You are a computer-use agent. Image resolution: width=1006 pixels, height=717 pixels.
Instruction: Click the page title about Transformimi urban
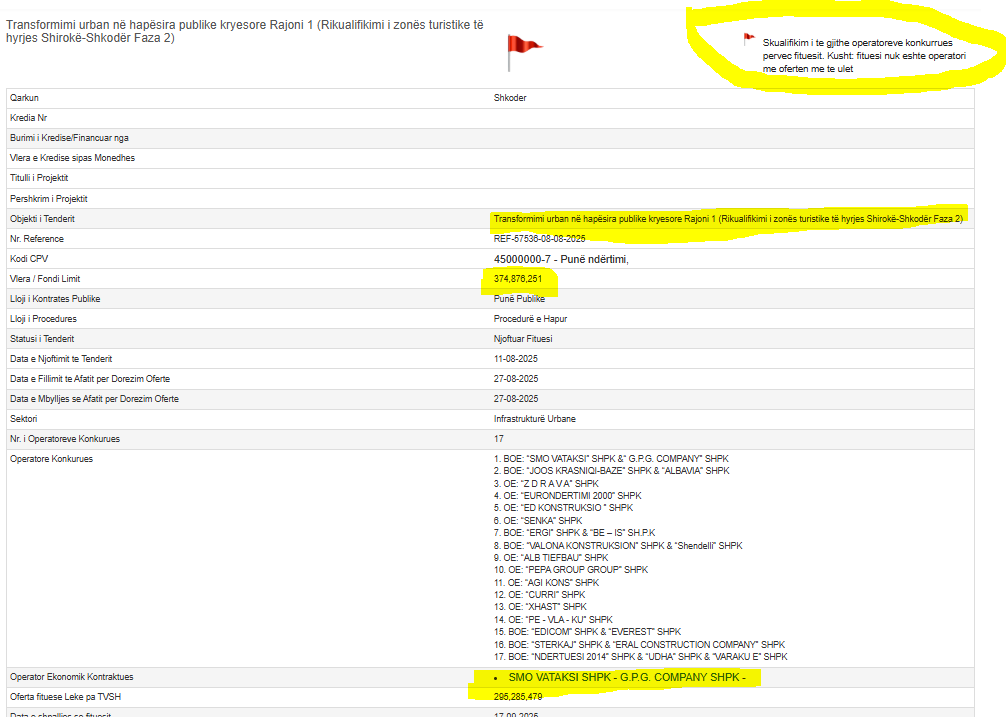click(x=246, y=30)
